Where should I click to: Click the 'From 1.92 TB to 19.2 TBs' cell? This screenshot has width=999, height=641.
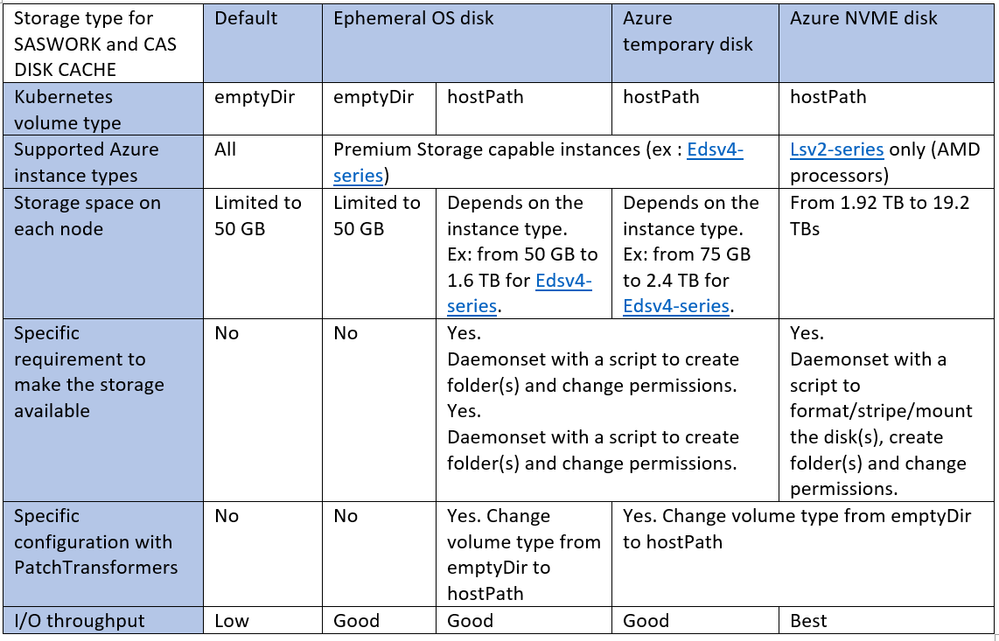click(x=880, y=215)
